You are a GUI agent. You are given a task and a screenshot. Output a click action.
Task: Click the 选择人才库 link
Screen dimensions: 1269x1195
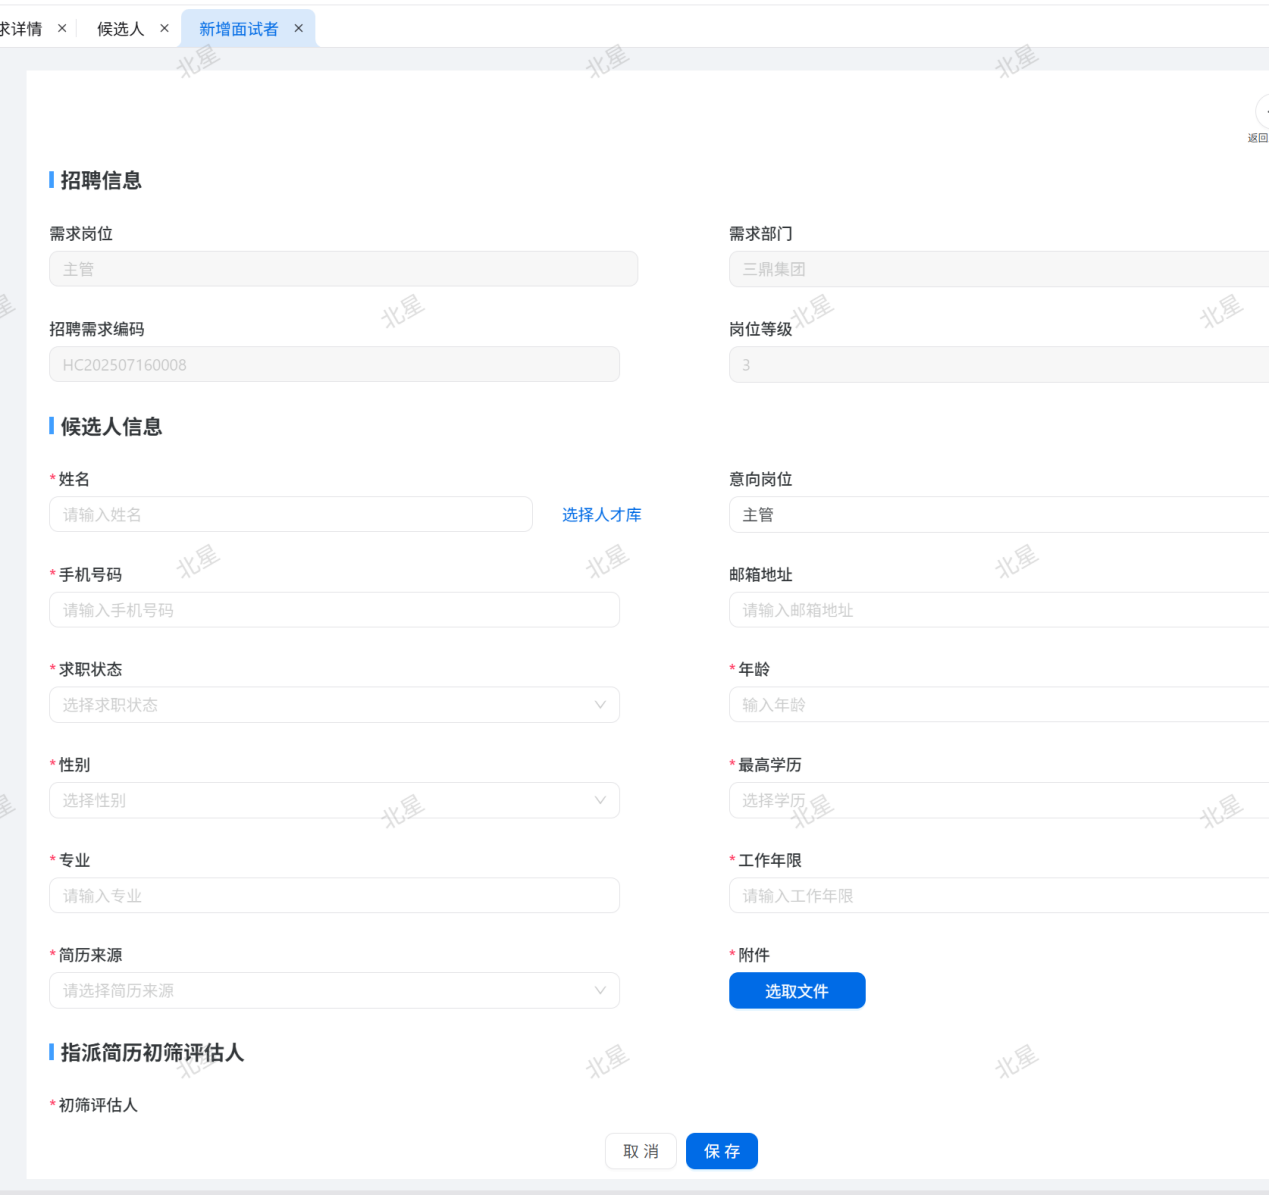(601, 515)
